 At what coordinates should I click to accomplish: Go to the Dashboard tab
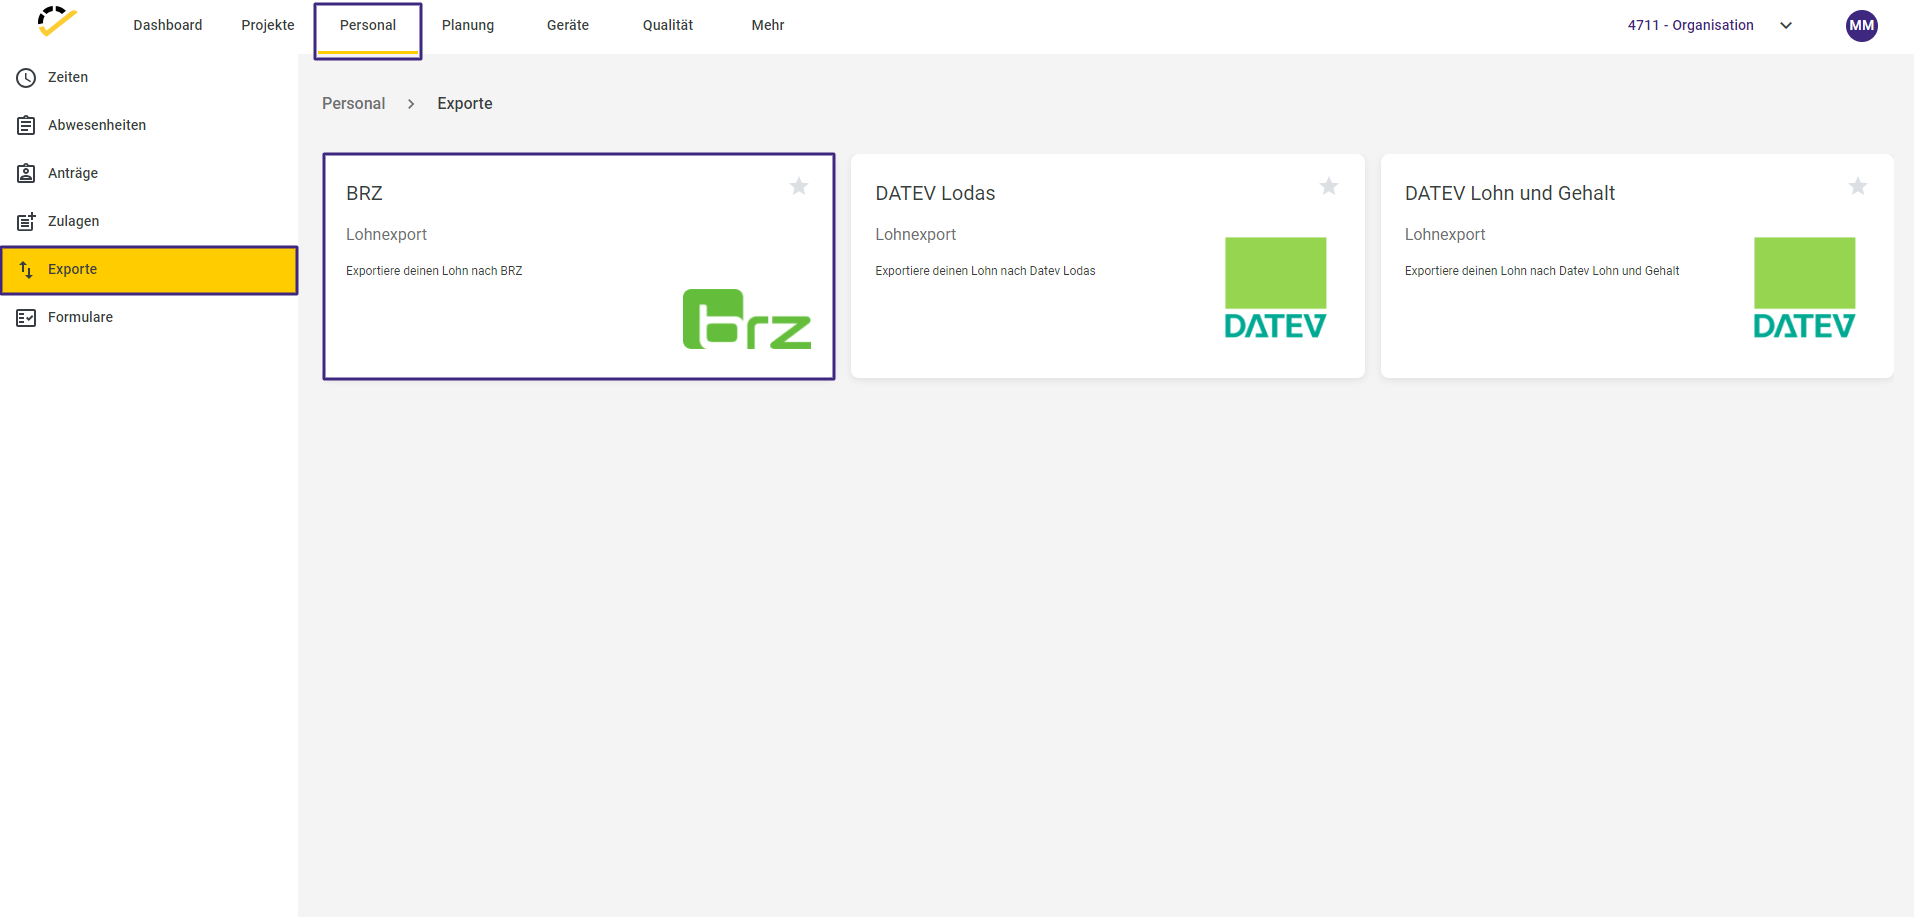tap(168, 26)
